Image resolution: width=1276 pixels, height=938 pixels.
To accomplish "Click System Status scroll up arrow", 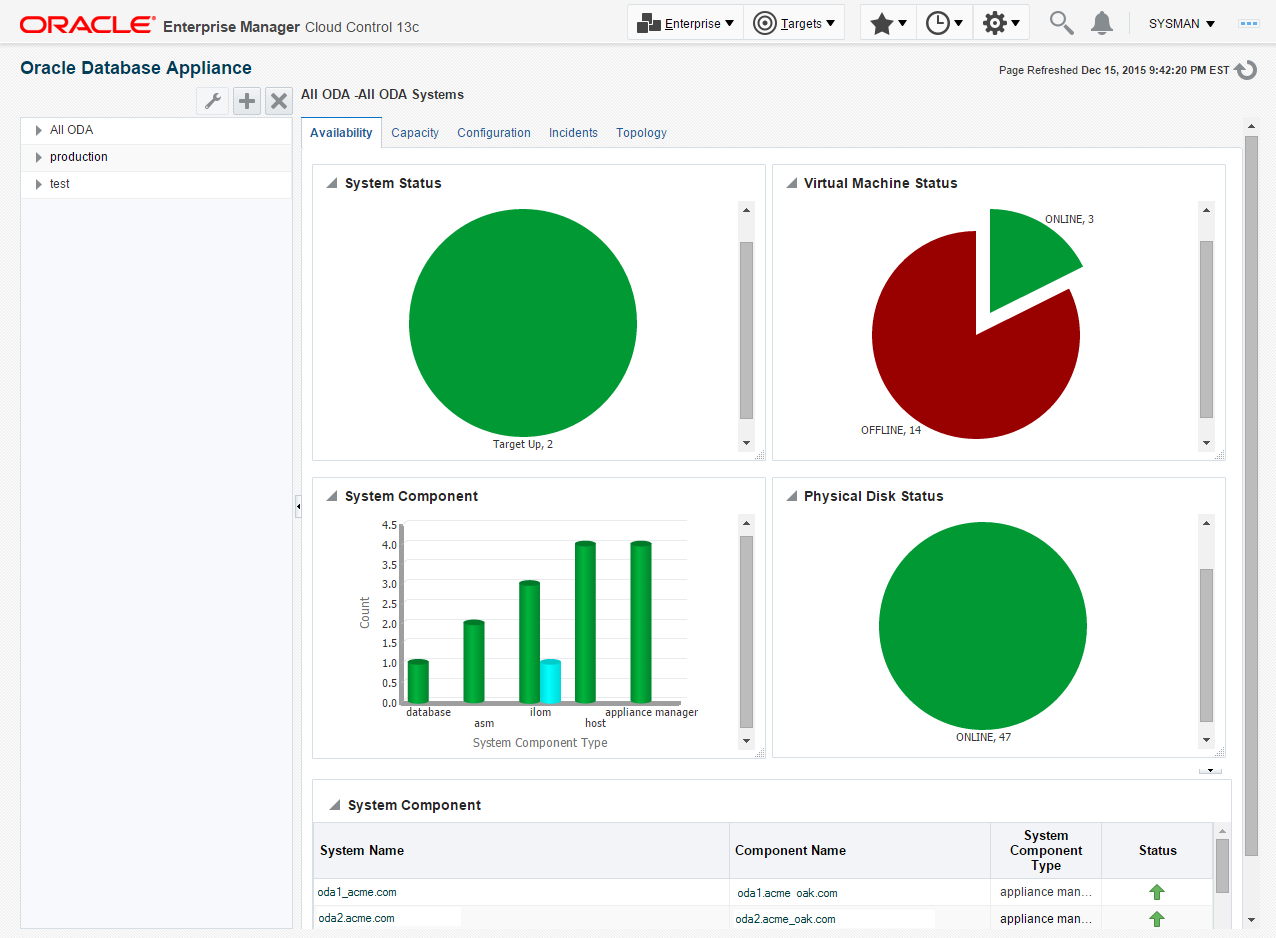I will click(746, 210).
